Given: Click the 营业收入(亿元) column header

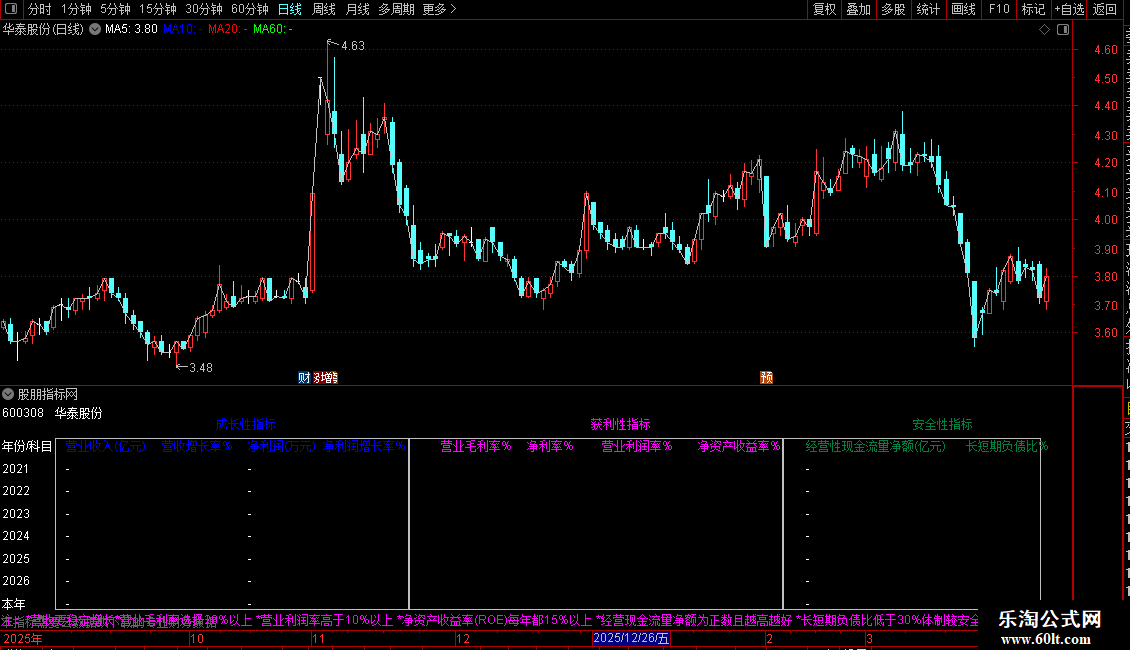Looking at the screenshot, I should click(x=106, y=447).
